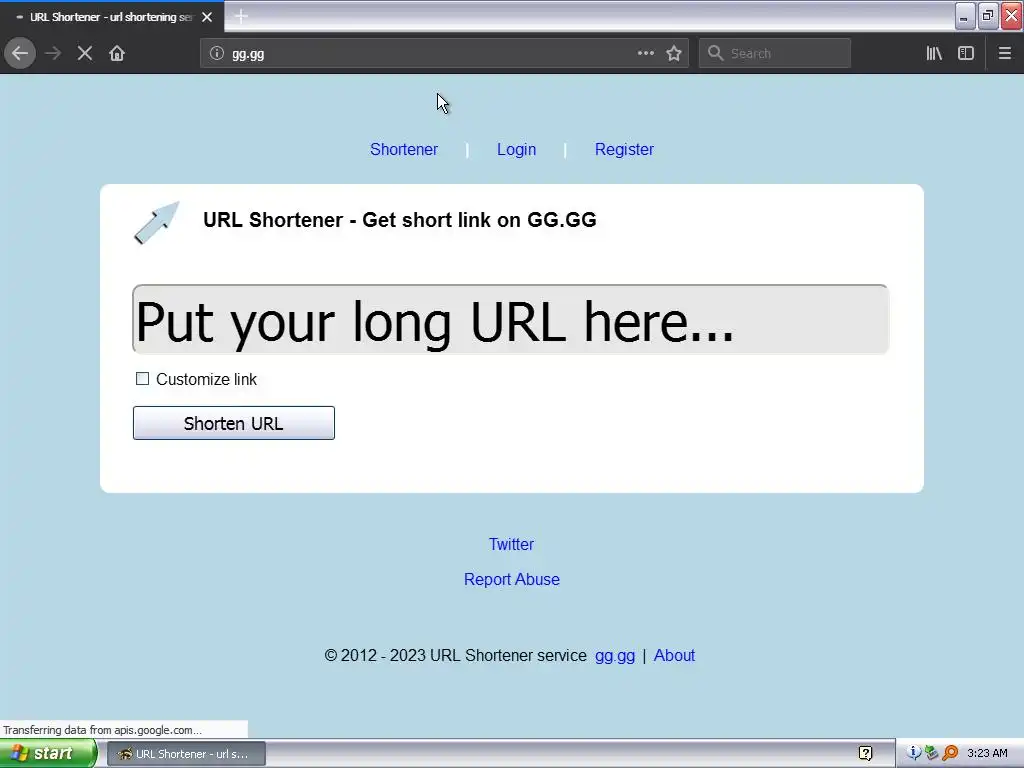1024x768 pixels.
Task: Bookmark this page with the star
Action: (674, 54)
